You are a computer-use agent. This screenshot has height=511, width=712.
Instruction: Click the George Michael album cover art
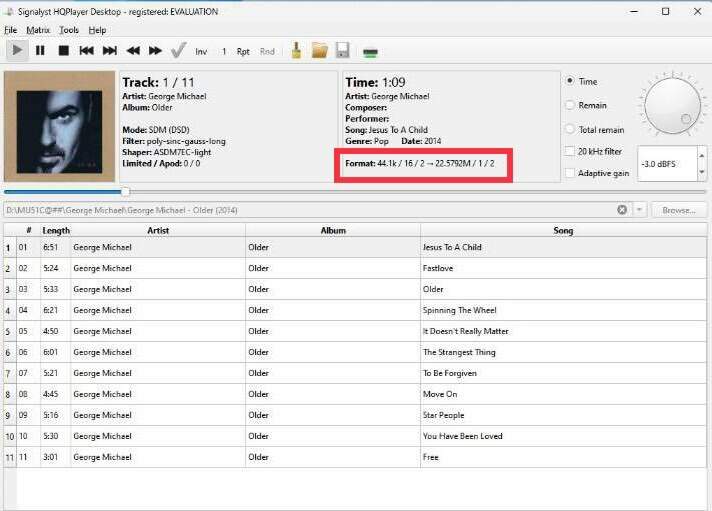coord(59,126)
